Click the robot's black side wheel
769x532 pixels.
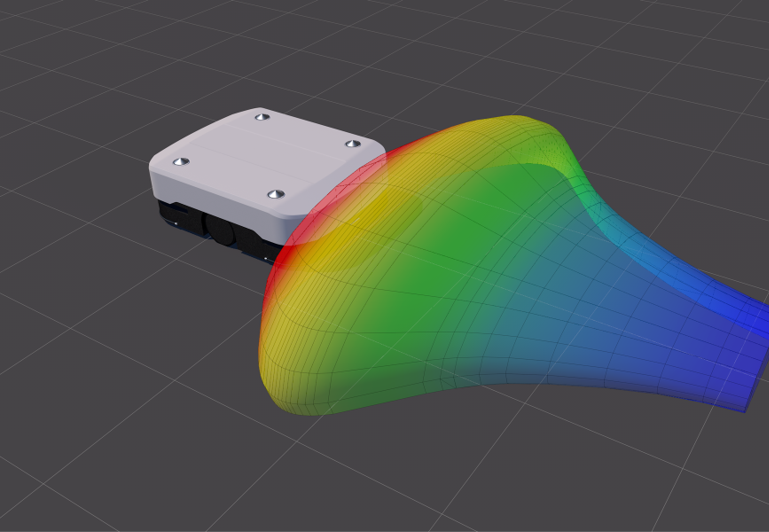[220, 229]
